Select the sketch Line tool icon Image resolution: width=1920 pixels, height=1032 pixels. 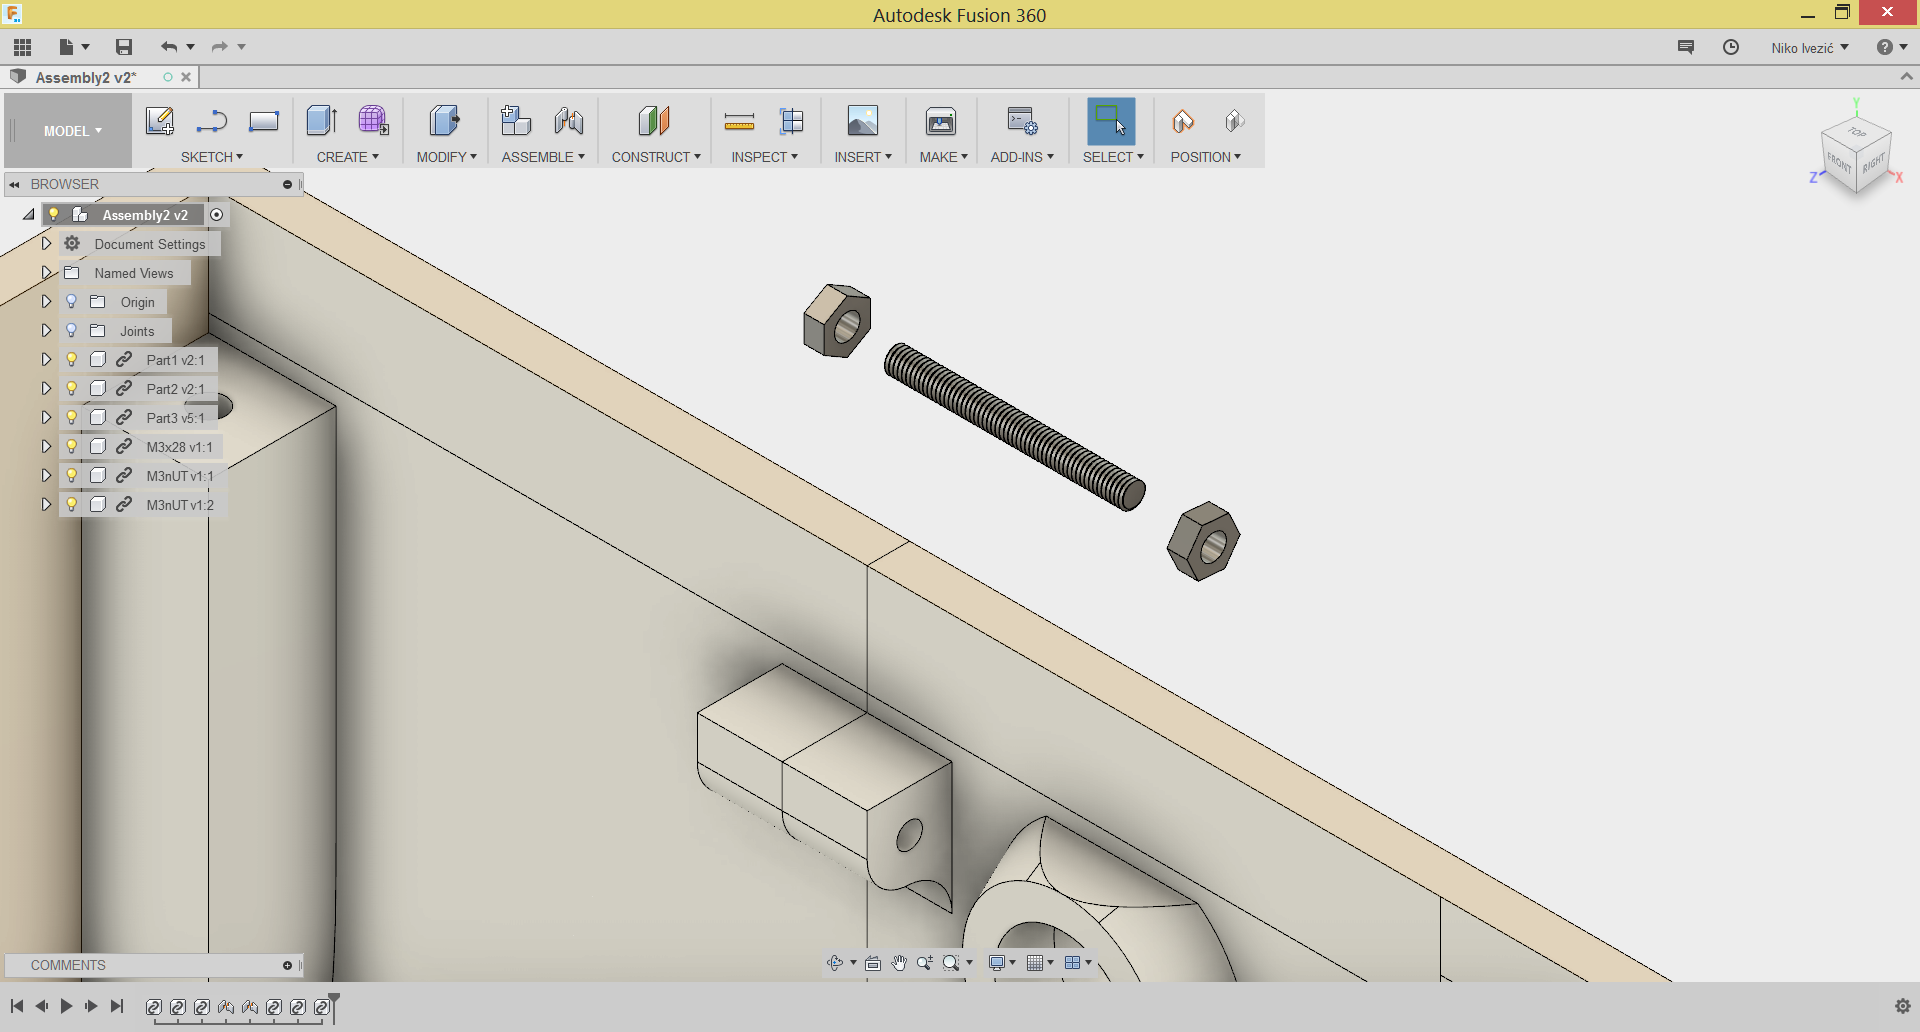[211, 121]
